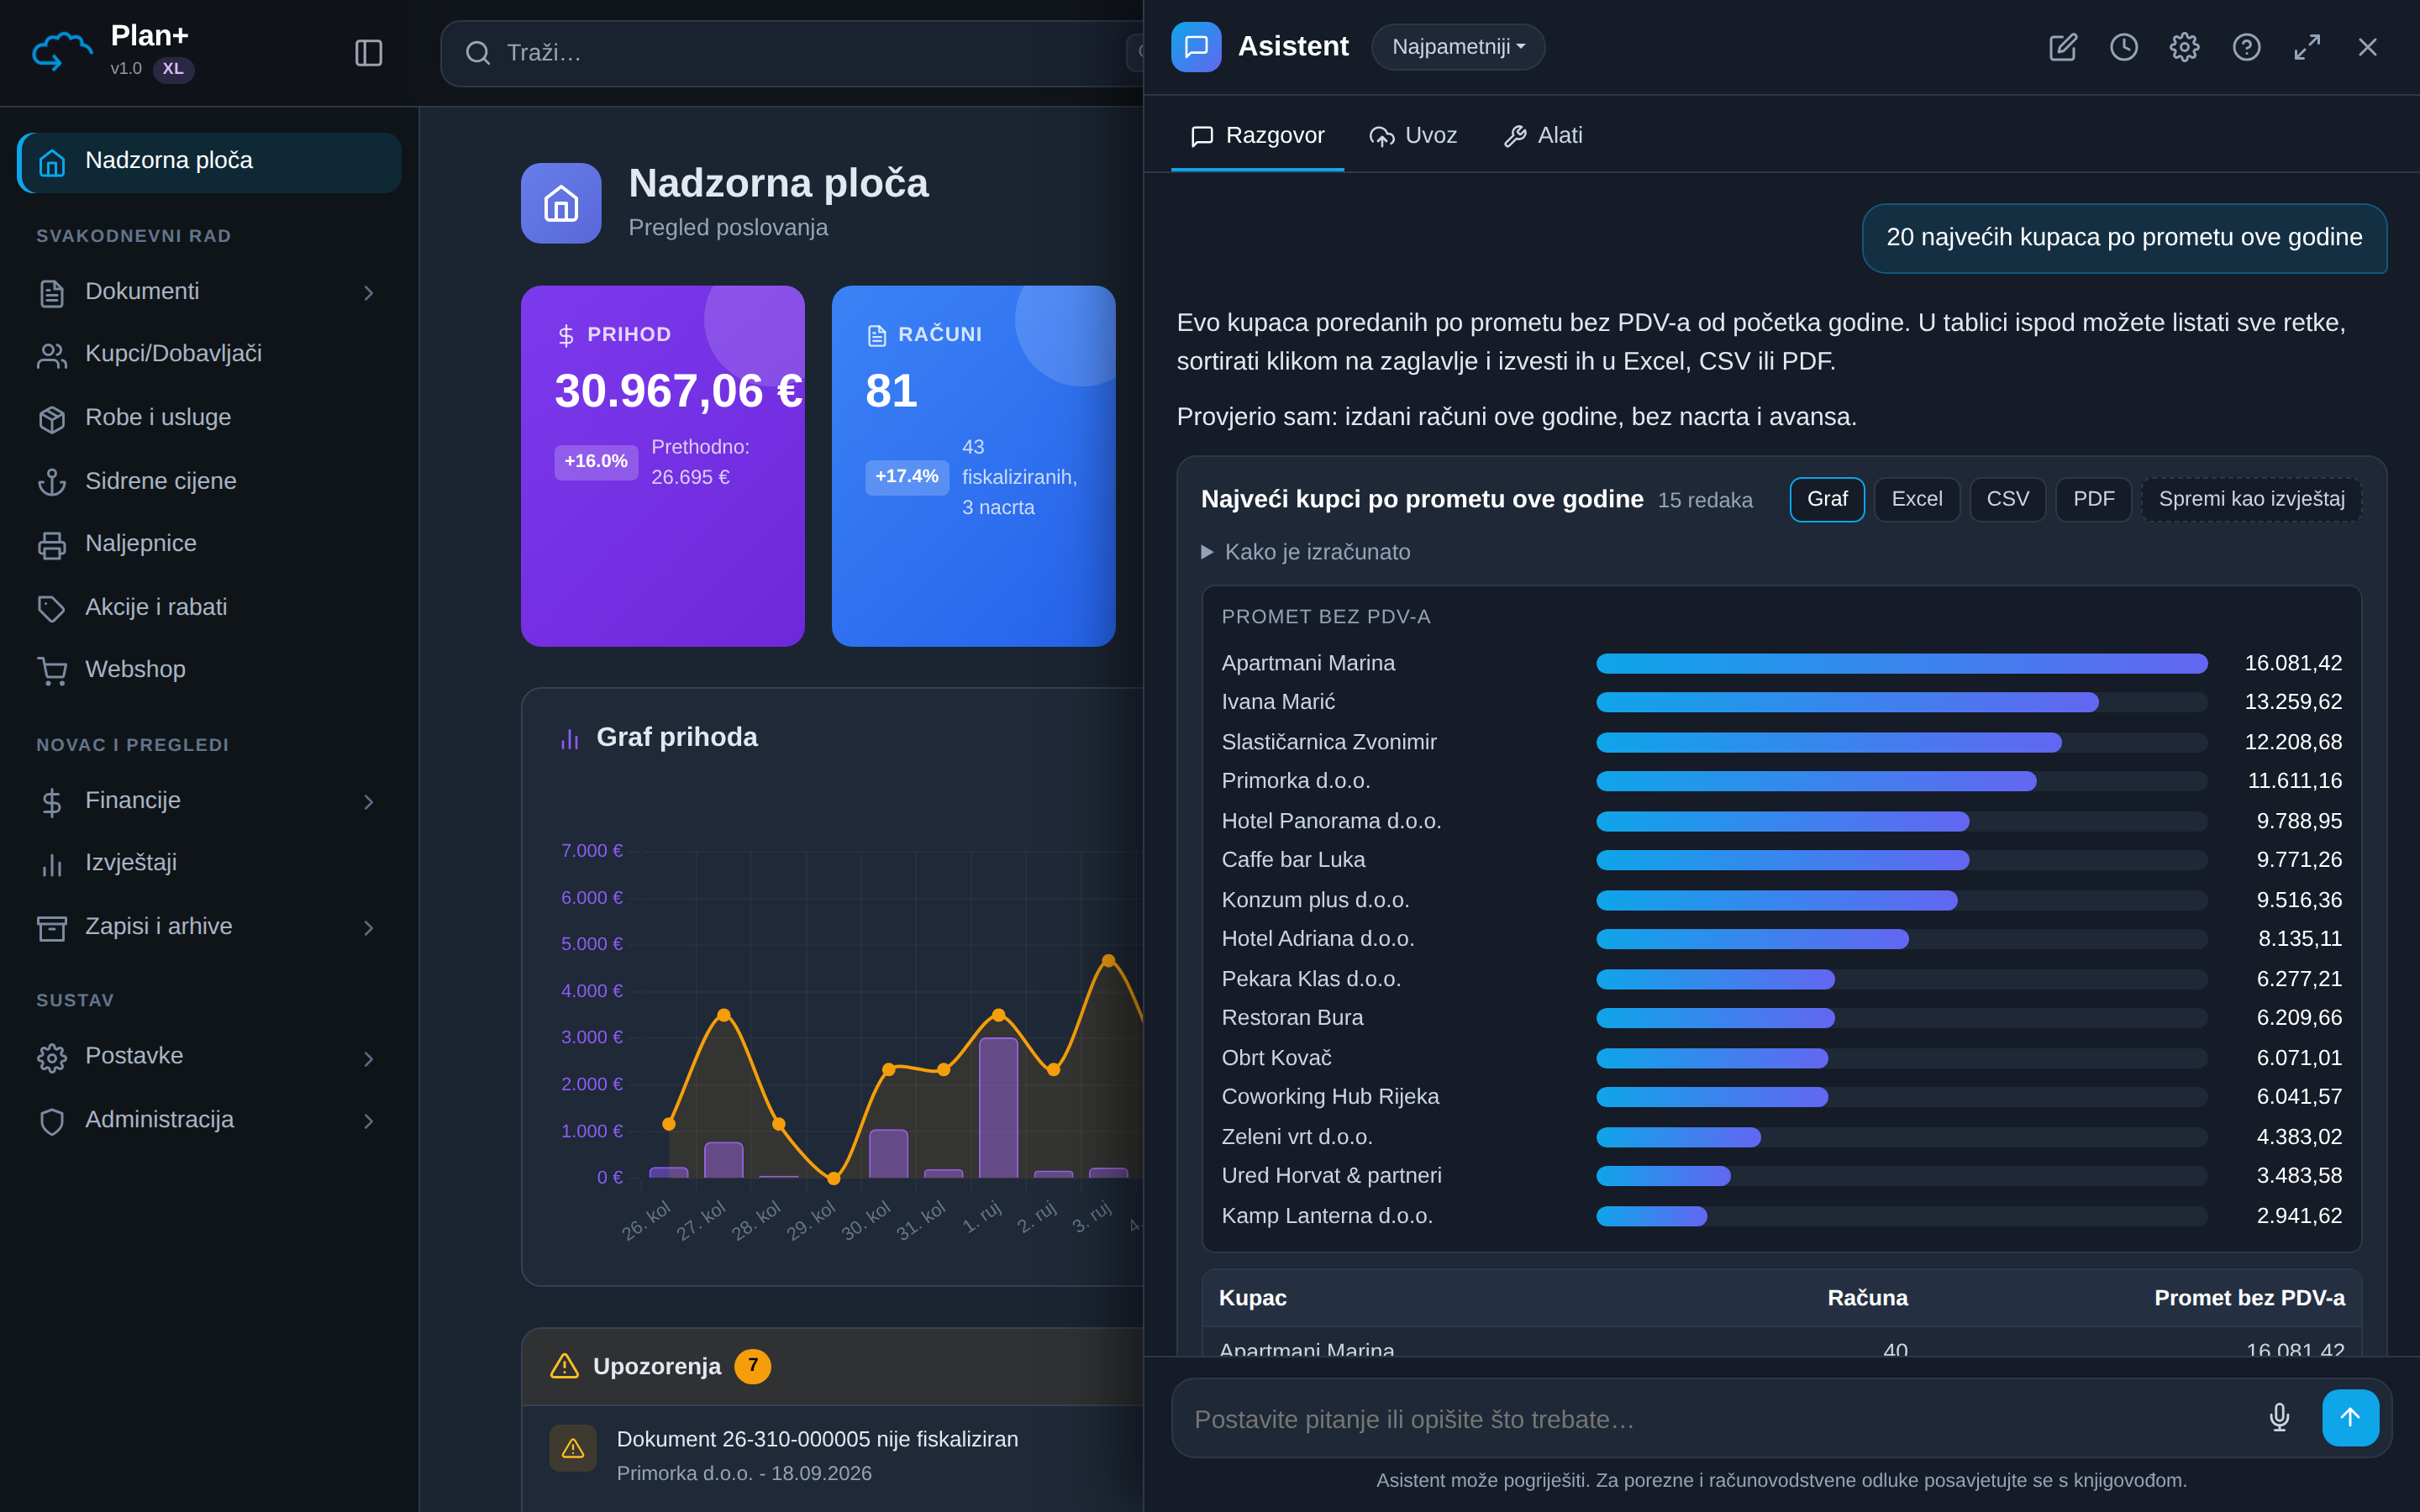
Task: Open Robe i usluge in the sidebar
Action: click(209, 418)
